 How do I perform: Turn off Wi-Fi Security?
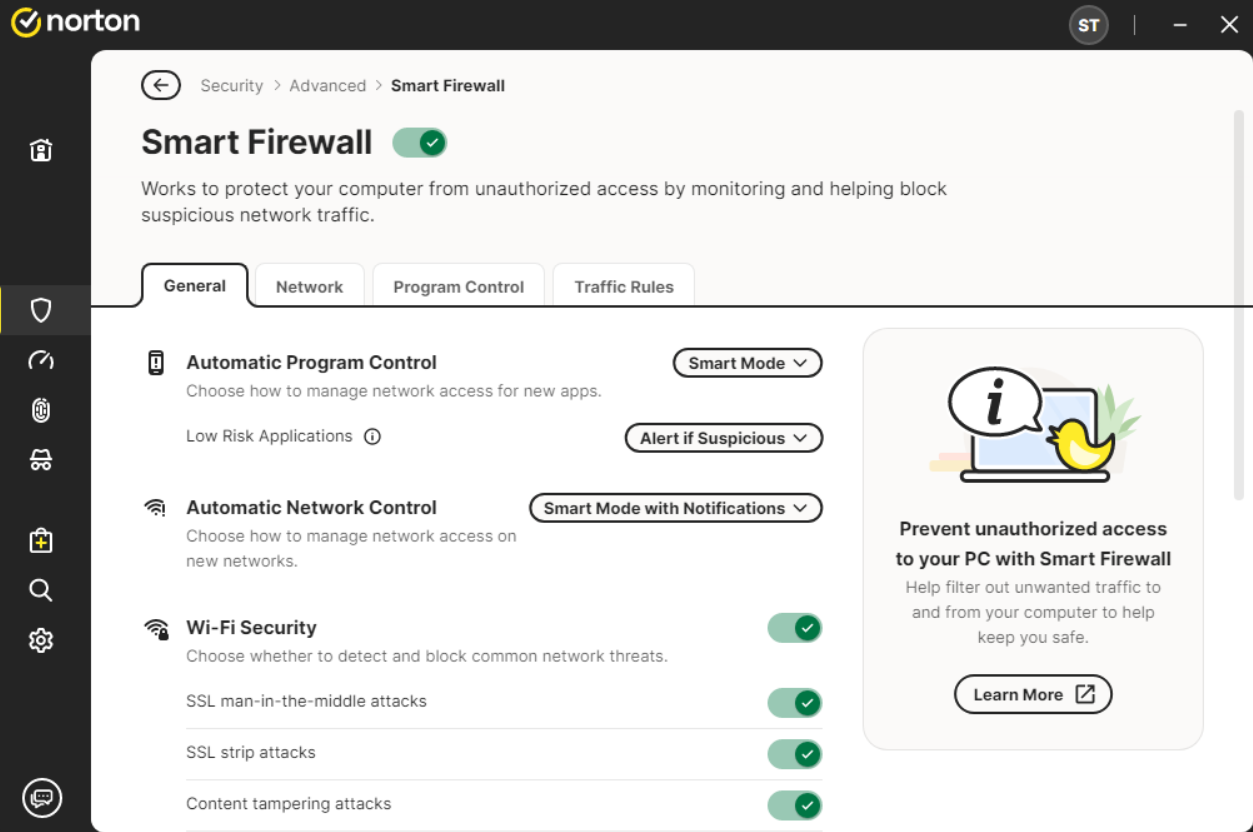794,627
